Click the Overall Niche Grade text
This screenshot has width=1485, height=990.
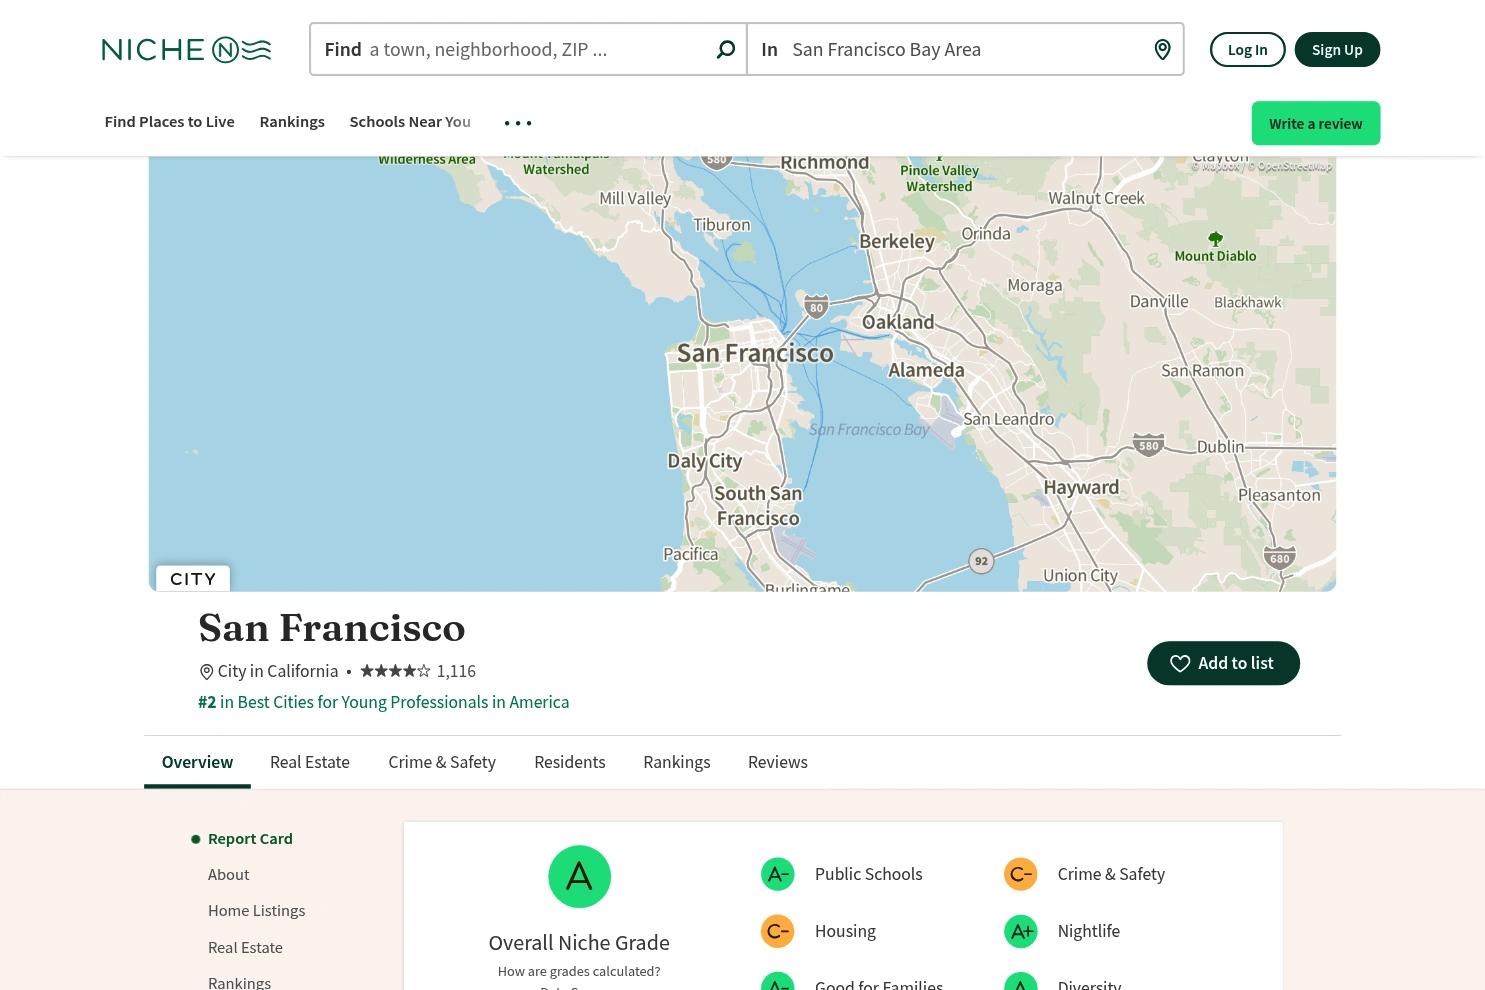pyautogui.click(x=579, y=943)
